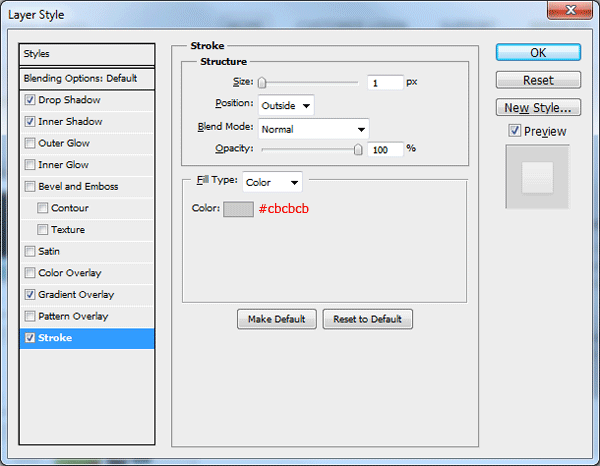Enable the Pattern Overlay checkbox
Image resolution: width=600 pixels, height=466 pixels.
30,316
